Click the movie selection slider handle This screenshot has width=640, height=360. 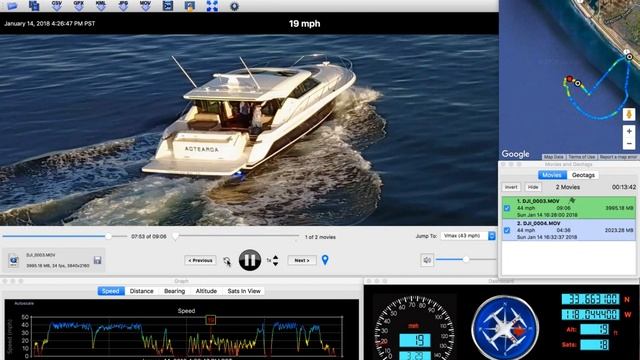point(176,236)
